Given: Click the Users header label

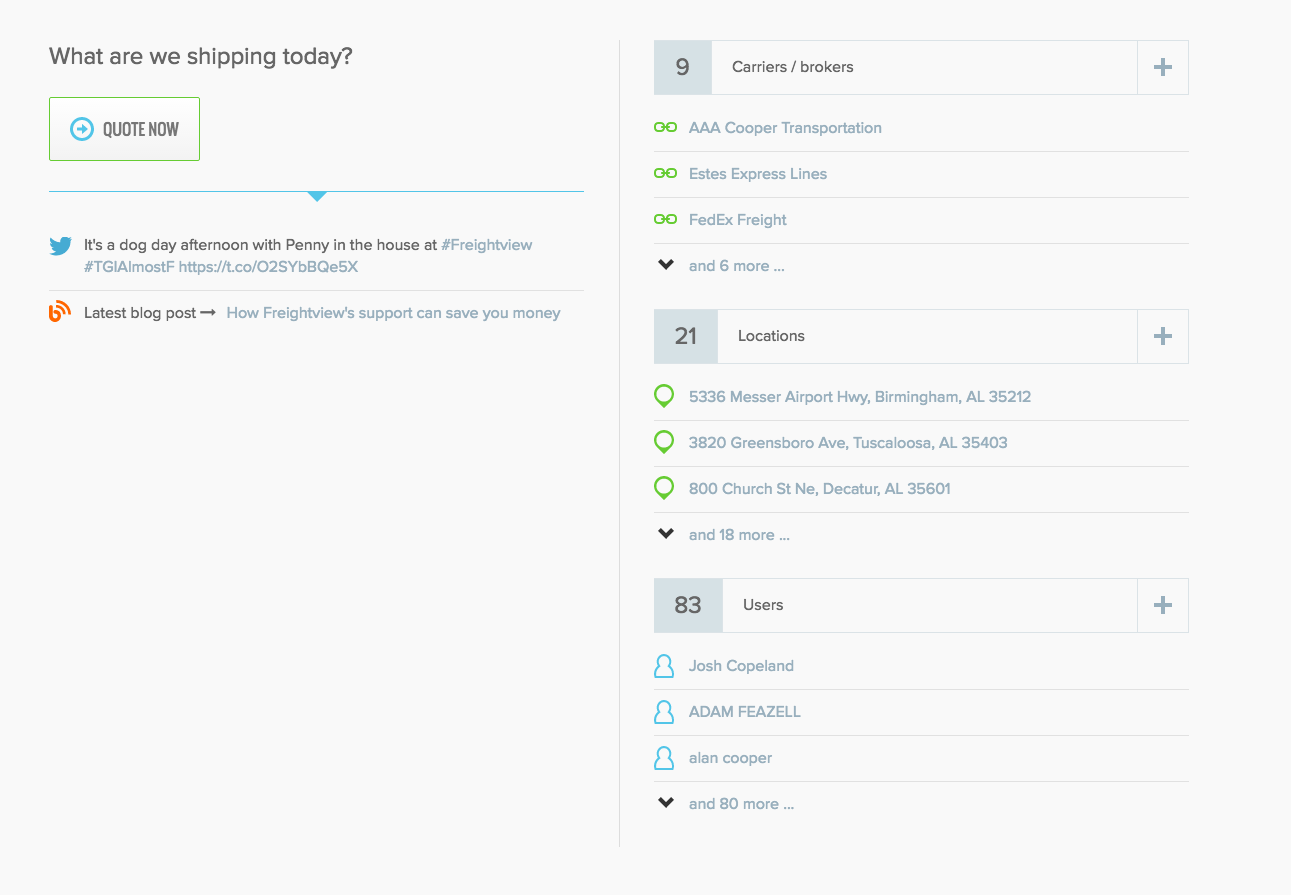Looking at the screenshot, I should (x=763, y=605).
